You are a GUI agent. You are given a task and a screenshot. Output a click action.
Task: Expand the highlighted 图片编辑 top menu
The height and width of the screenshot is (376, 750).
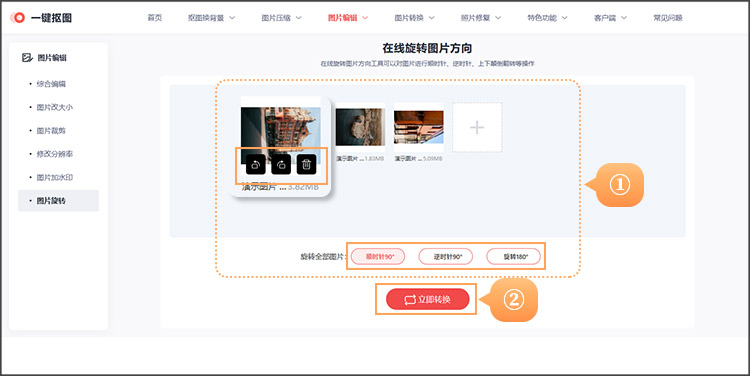coord(348,18)
